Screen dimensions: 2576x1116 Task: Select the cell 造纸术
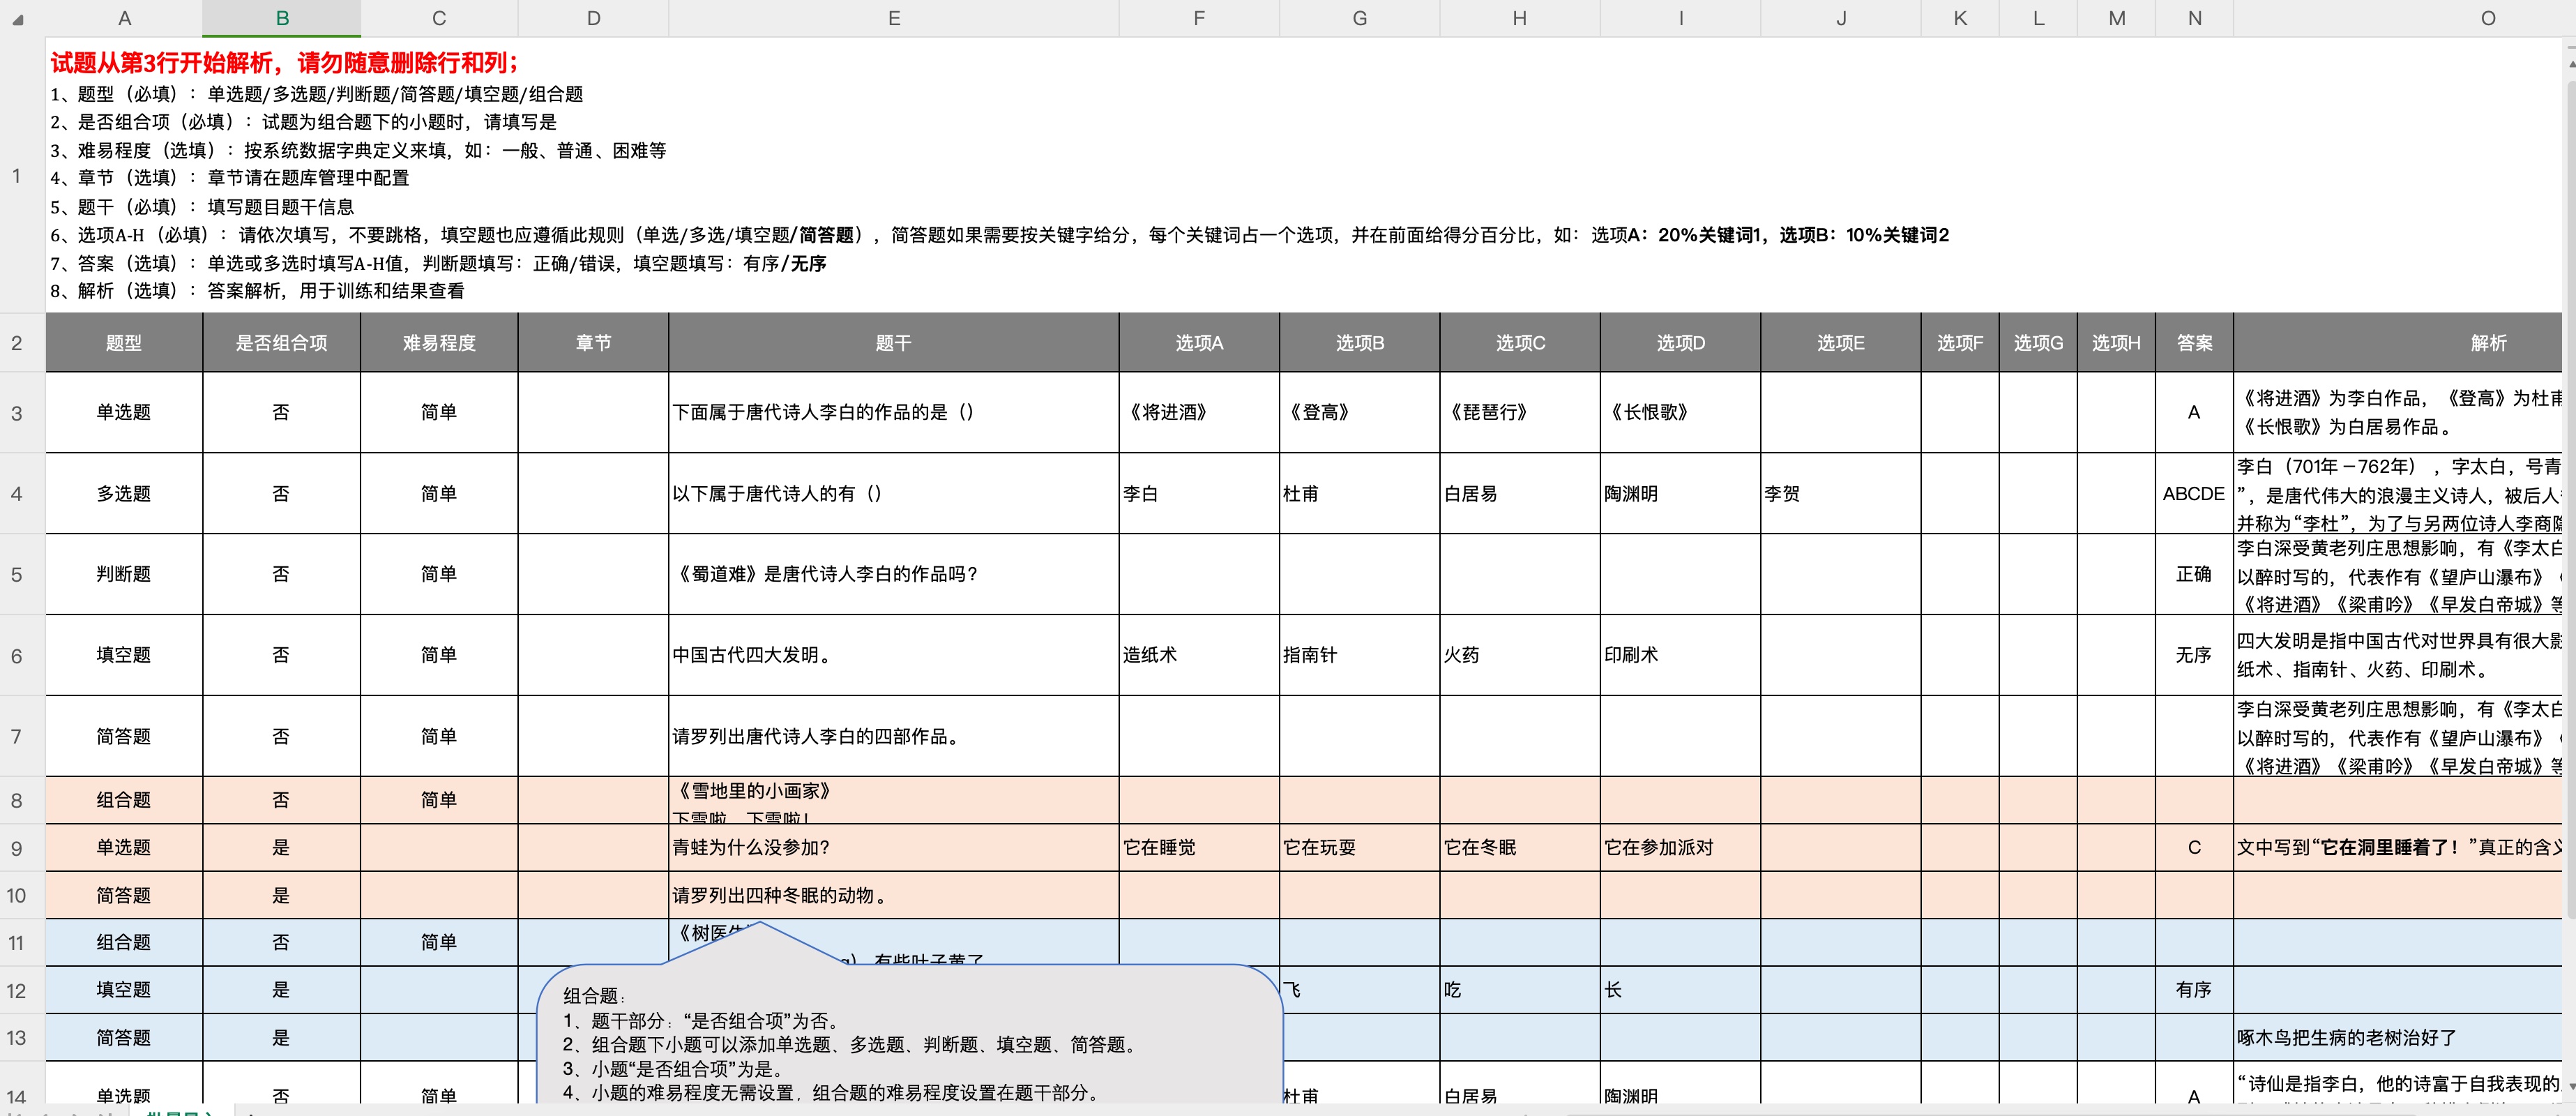1199,656
